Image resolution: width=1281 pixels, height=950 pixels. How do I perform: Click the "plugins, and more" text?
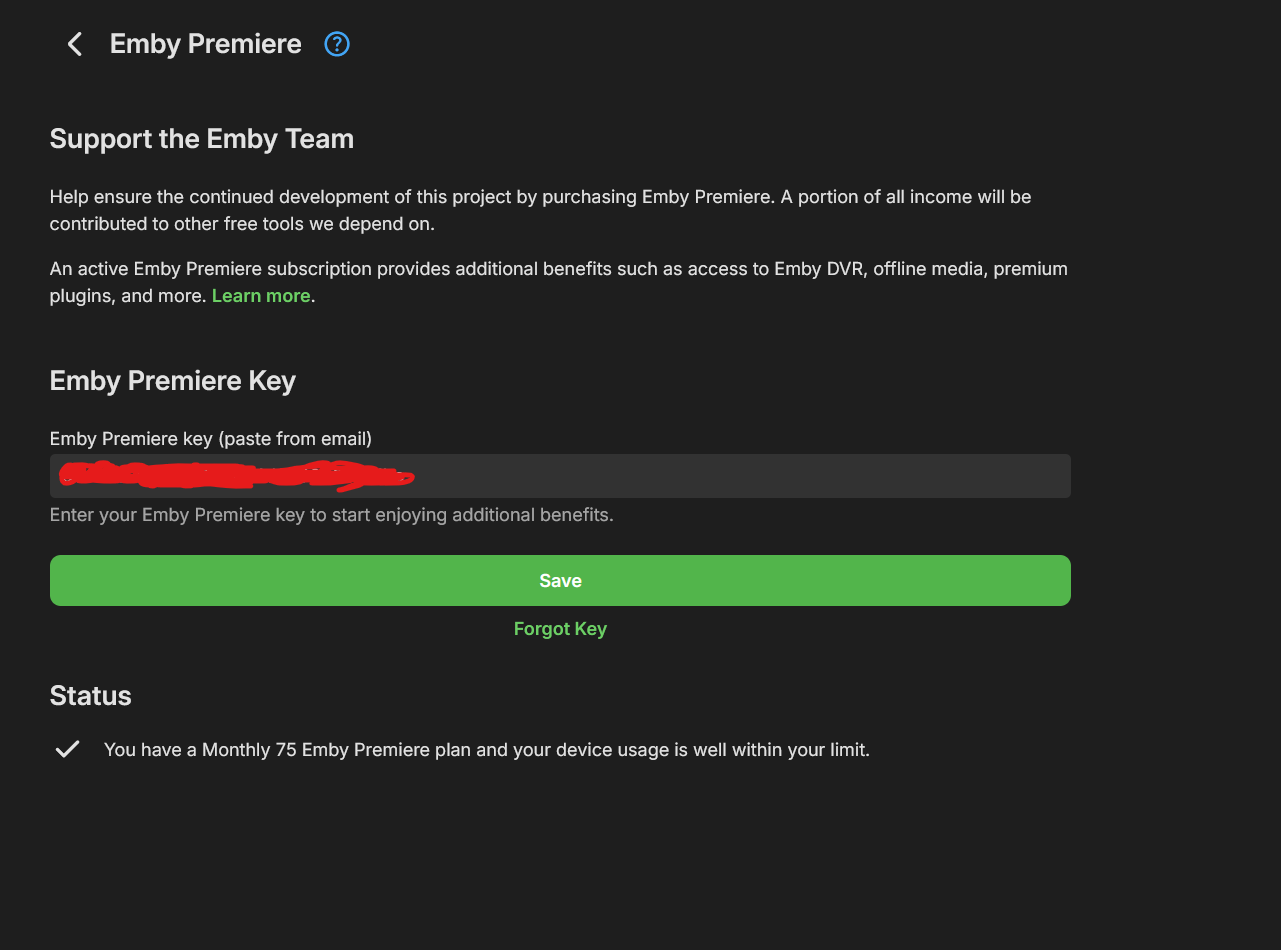128,296
